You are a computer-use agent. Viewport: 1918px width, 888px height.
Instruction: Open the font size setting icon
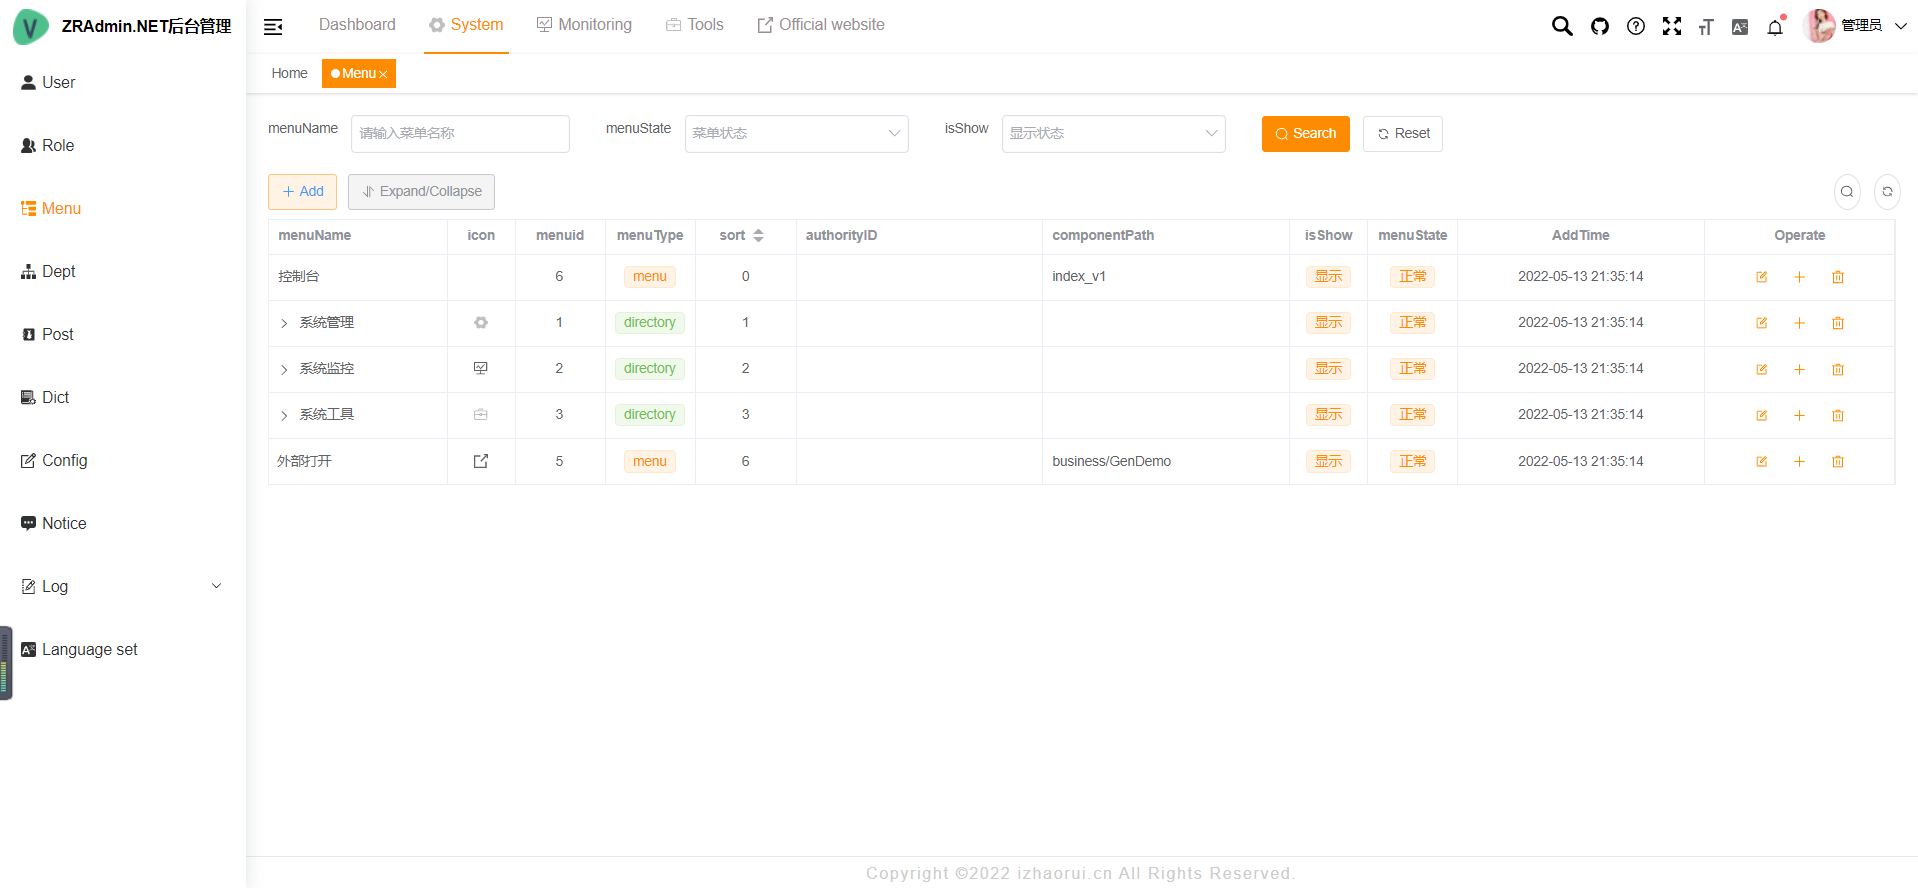click(1706, 27)
